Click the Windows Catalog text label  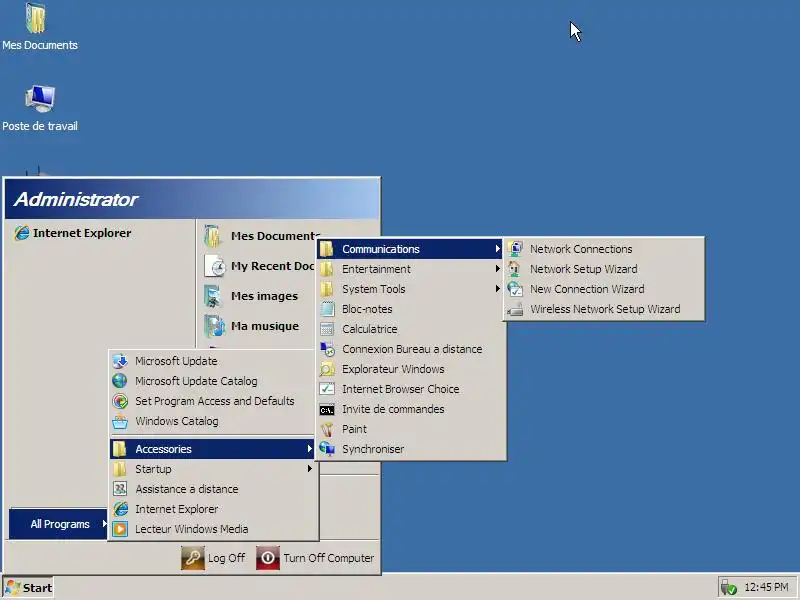click(x=177, y=421)
